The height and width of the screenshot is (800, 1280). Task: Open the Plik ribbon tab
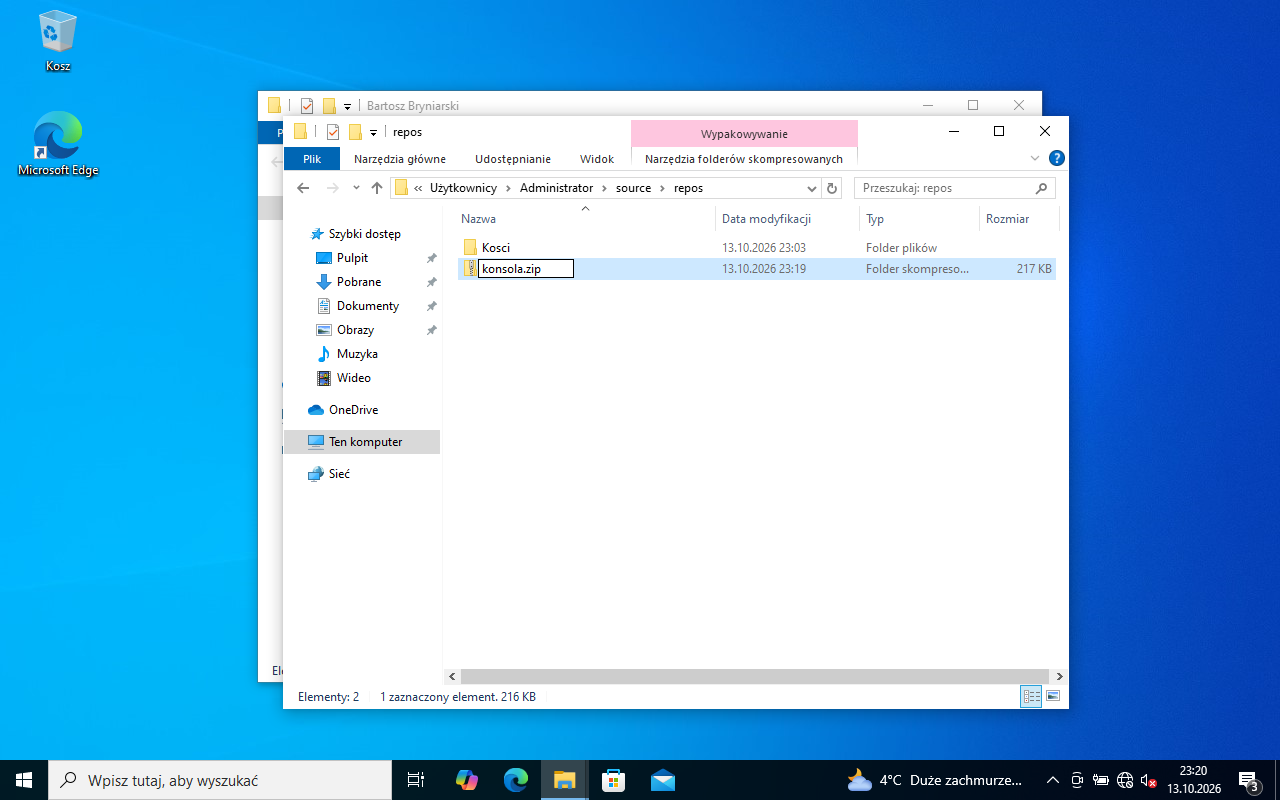pyautogui.click(x=312, y=159)
